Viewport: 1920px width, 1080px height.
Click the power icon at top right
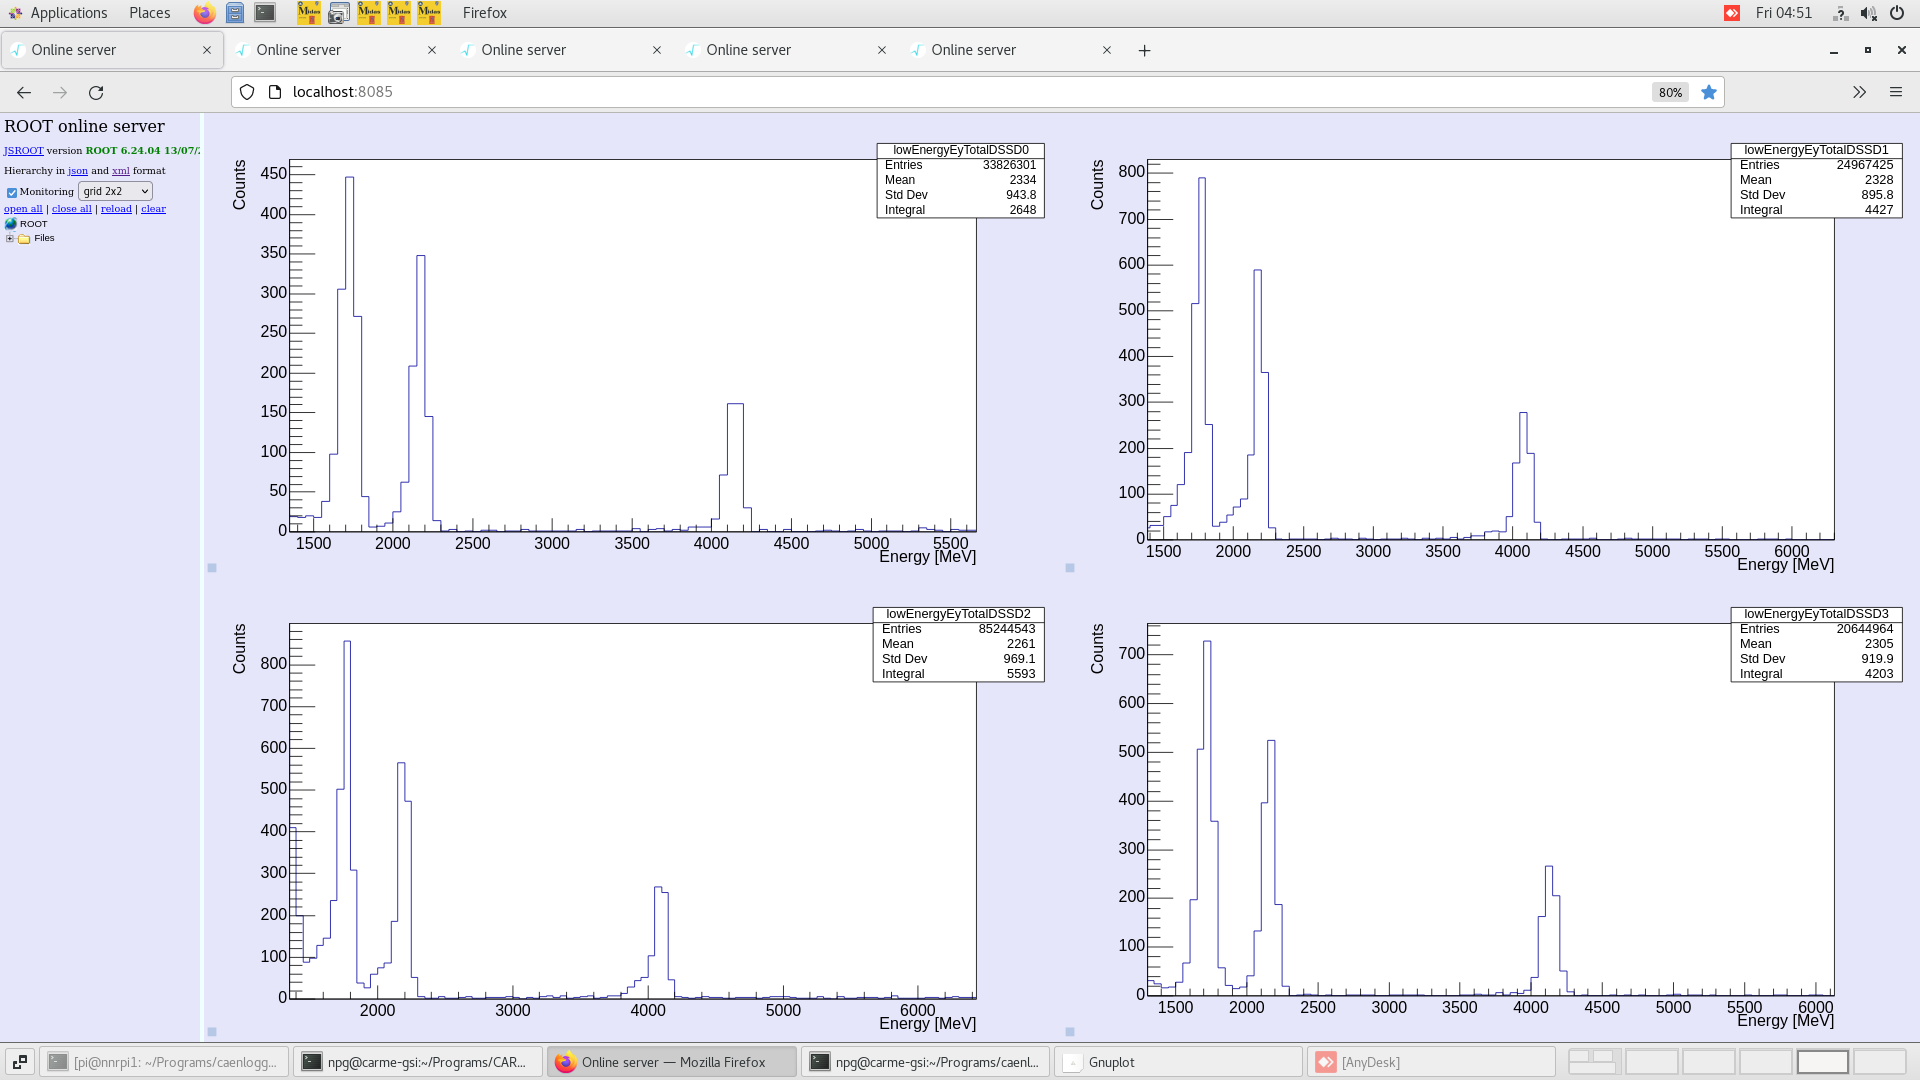1897,13
